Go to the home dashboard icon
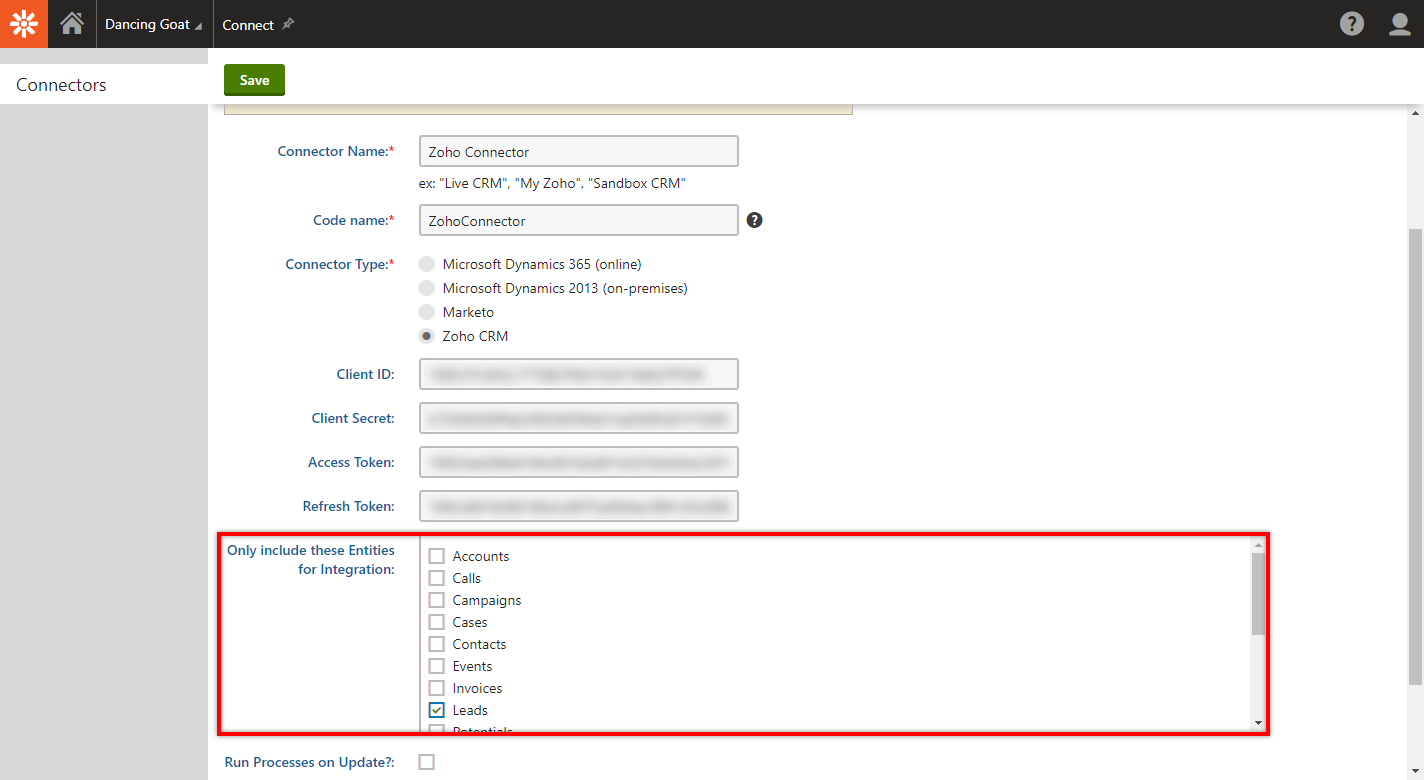The image size is (1424, 780). tap(72, 24)
